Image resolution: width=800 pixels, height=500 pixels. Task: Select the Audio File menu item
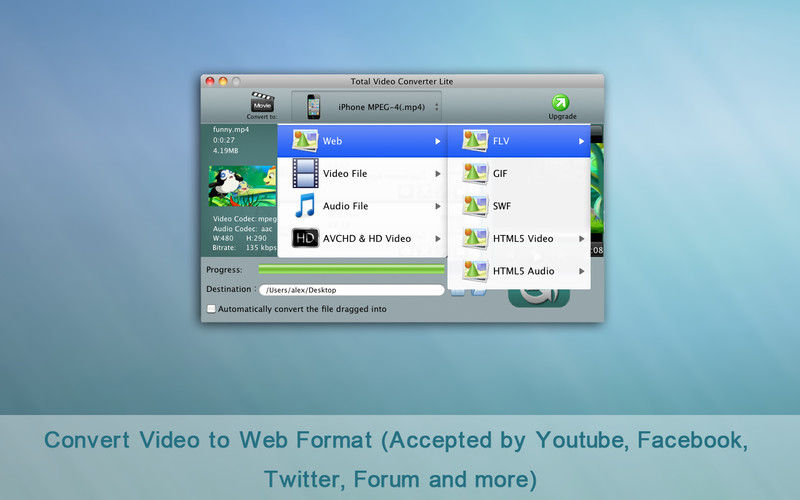(362, 206)
